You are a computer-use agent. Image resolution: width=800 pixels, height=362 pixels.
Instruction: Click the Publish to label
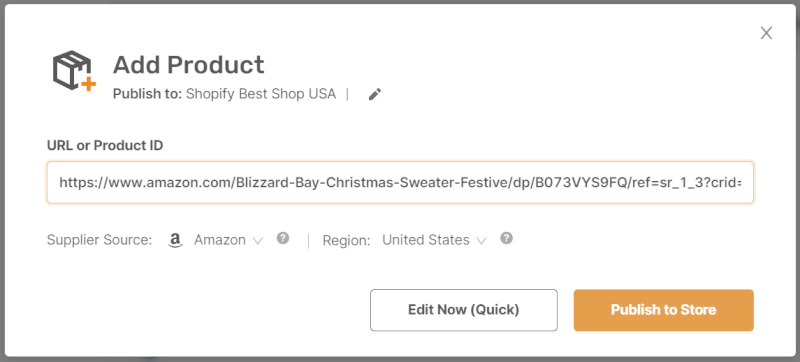coord(147,94)
